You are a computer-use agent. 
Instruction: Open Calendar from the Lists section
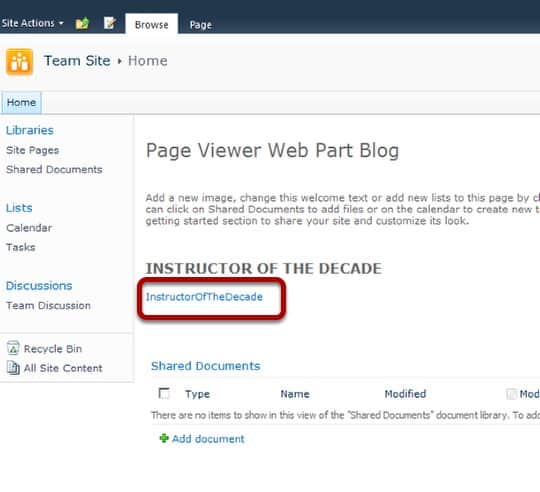coord(29,228)
